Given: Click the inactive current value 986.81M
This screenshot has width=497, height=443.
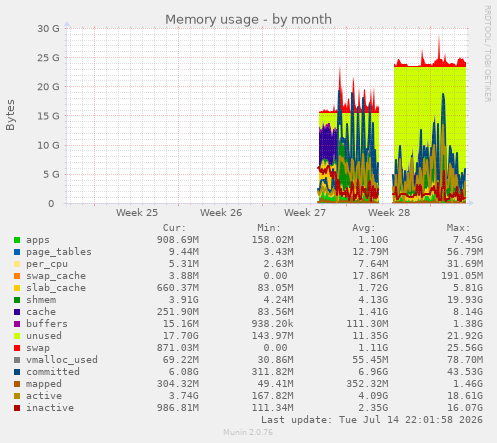Looking at the screenshot, I should click(178, 408).
